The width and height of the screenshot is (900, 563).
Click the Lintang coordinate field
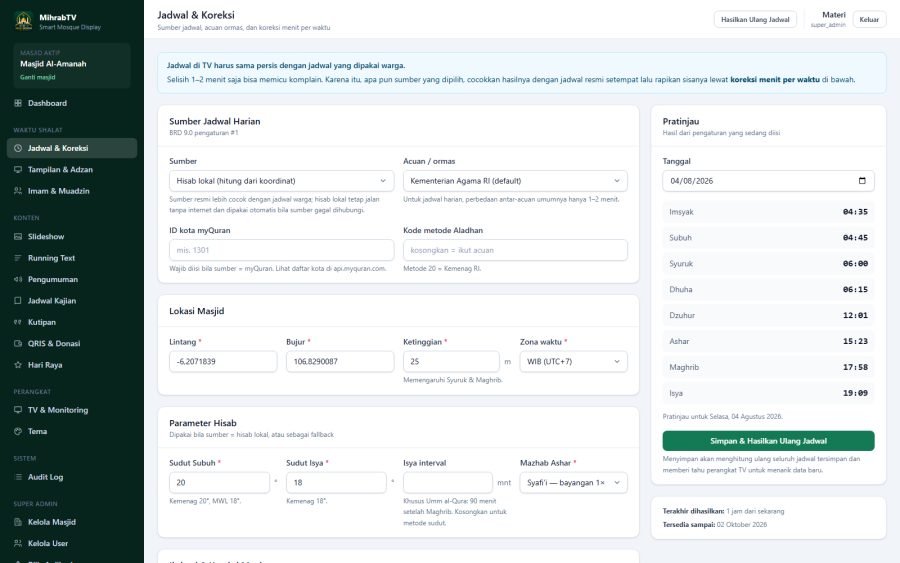223,362
